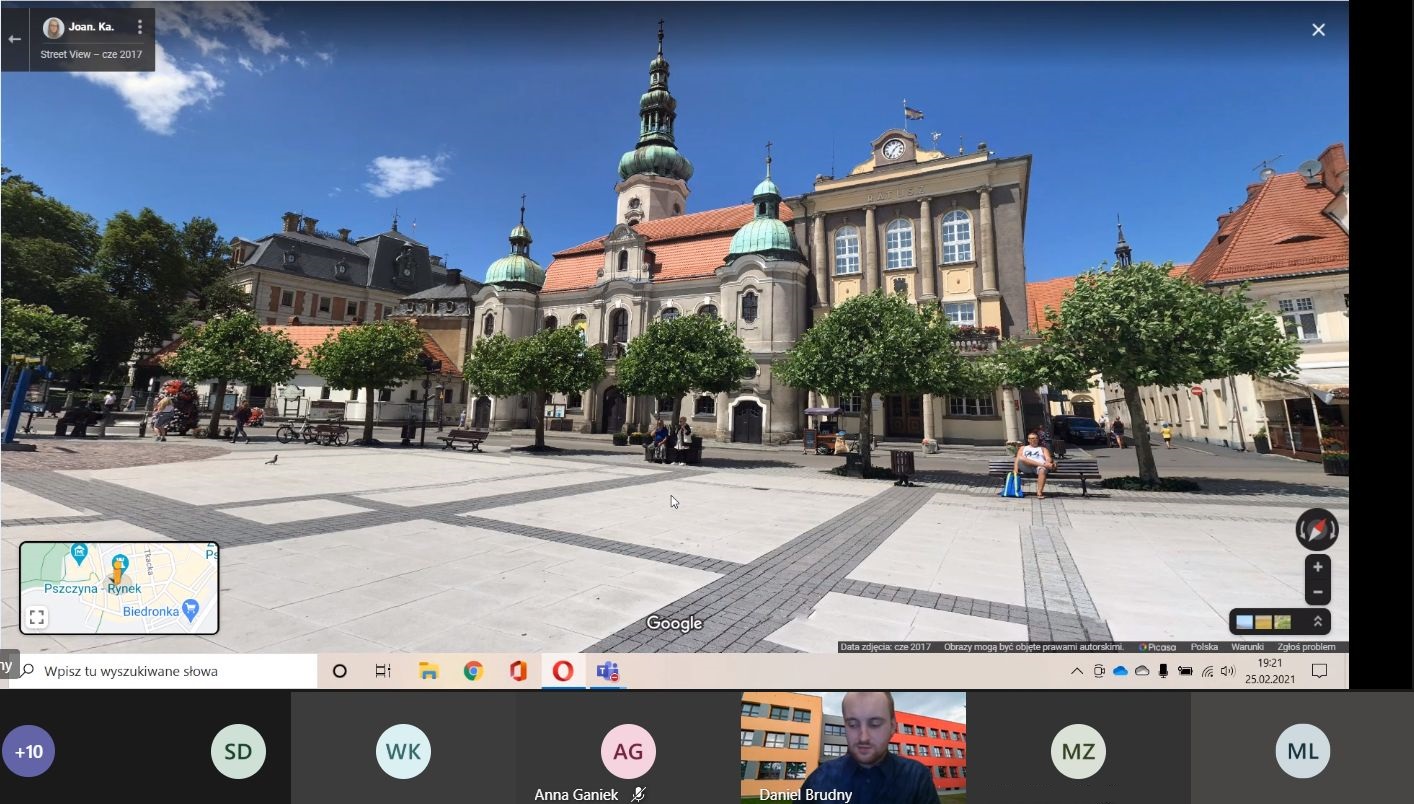Click the back arrow in Street View
This screenshot has height=804, width=1414.
14,39
